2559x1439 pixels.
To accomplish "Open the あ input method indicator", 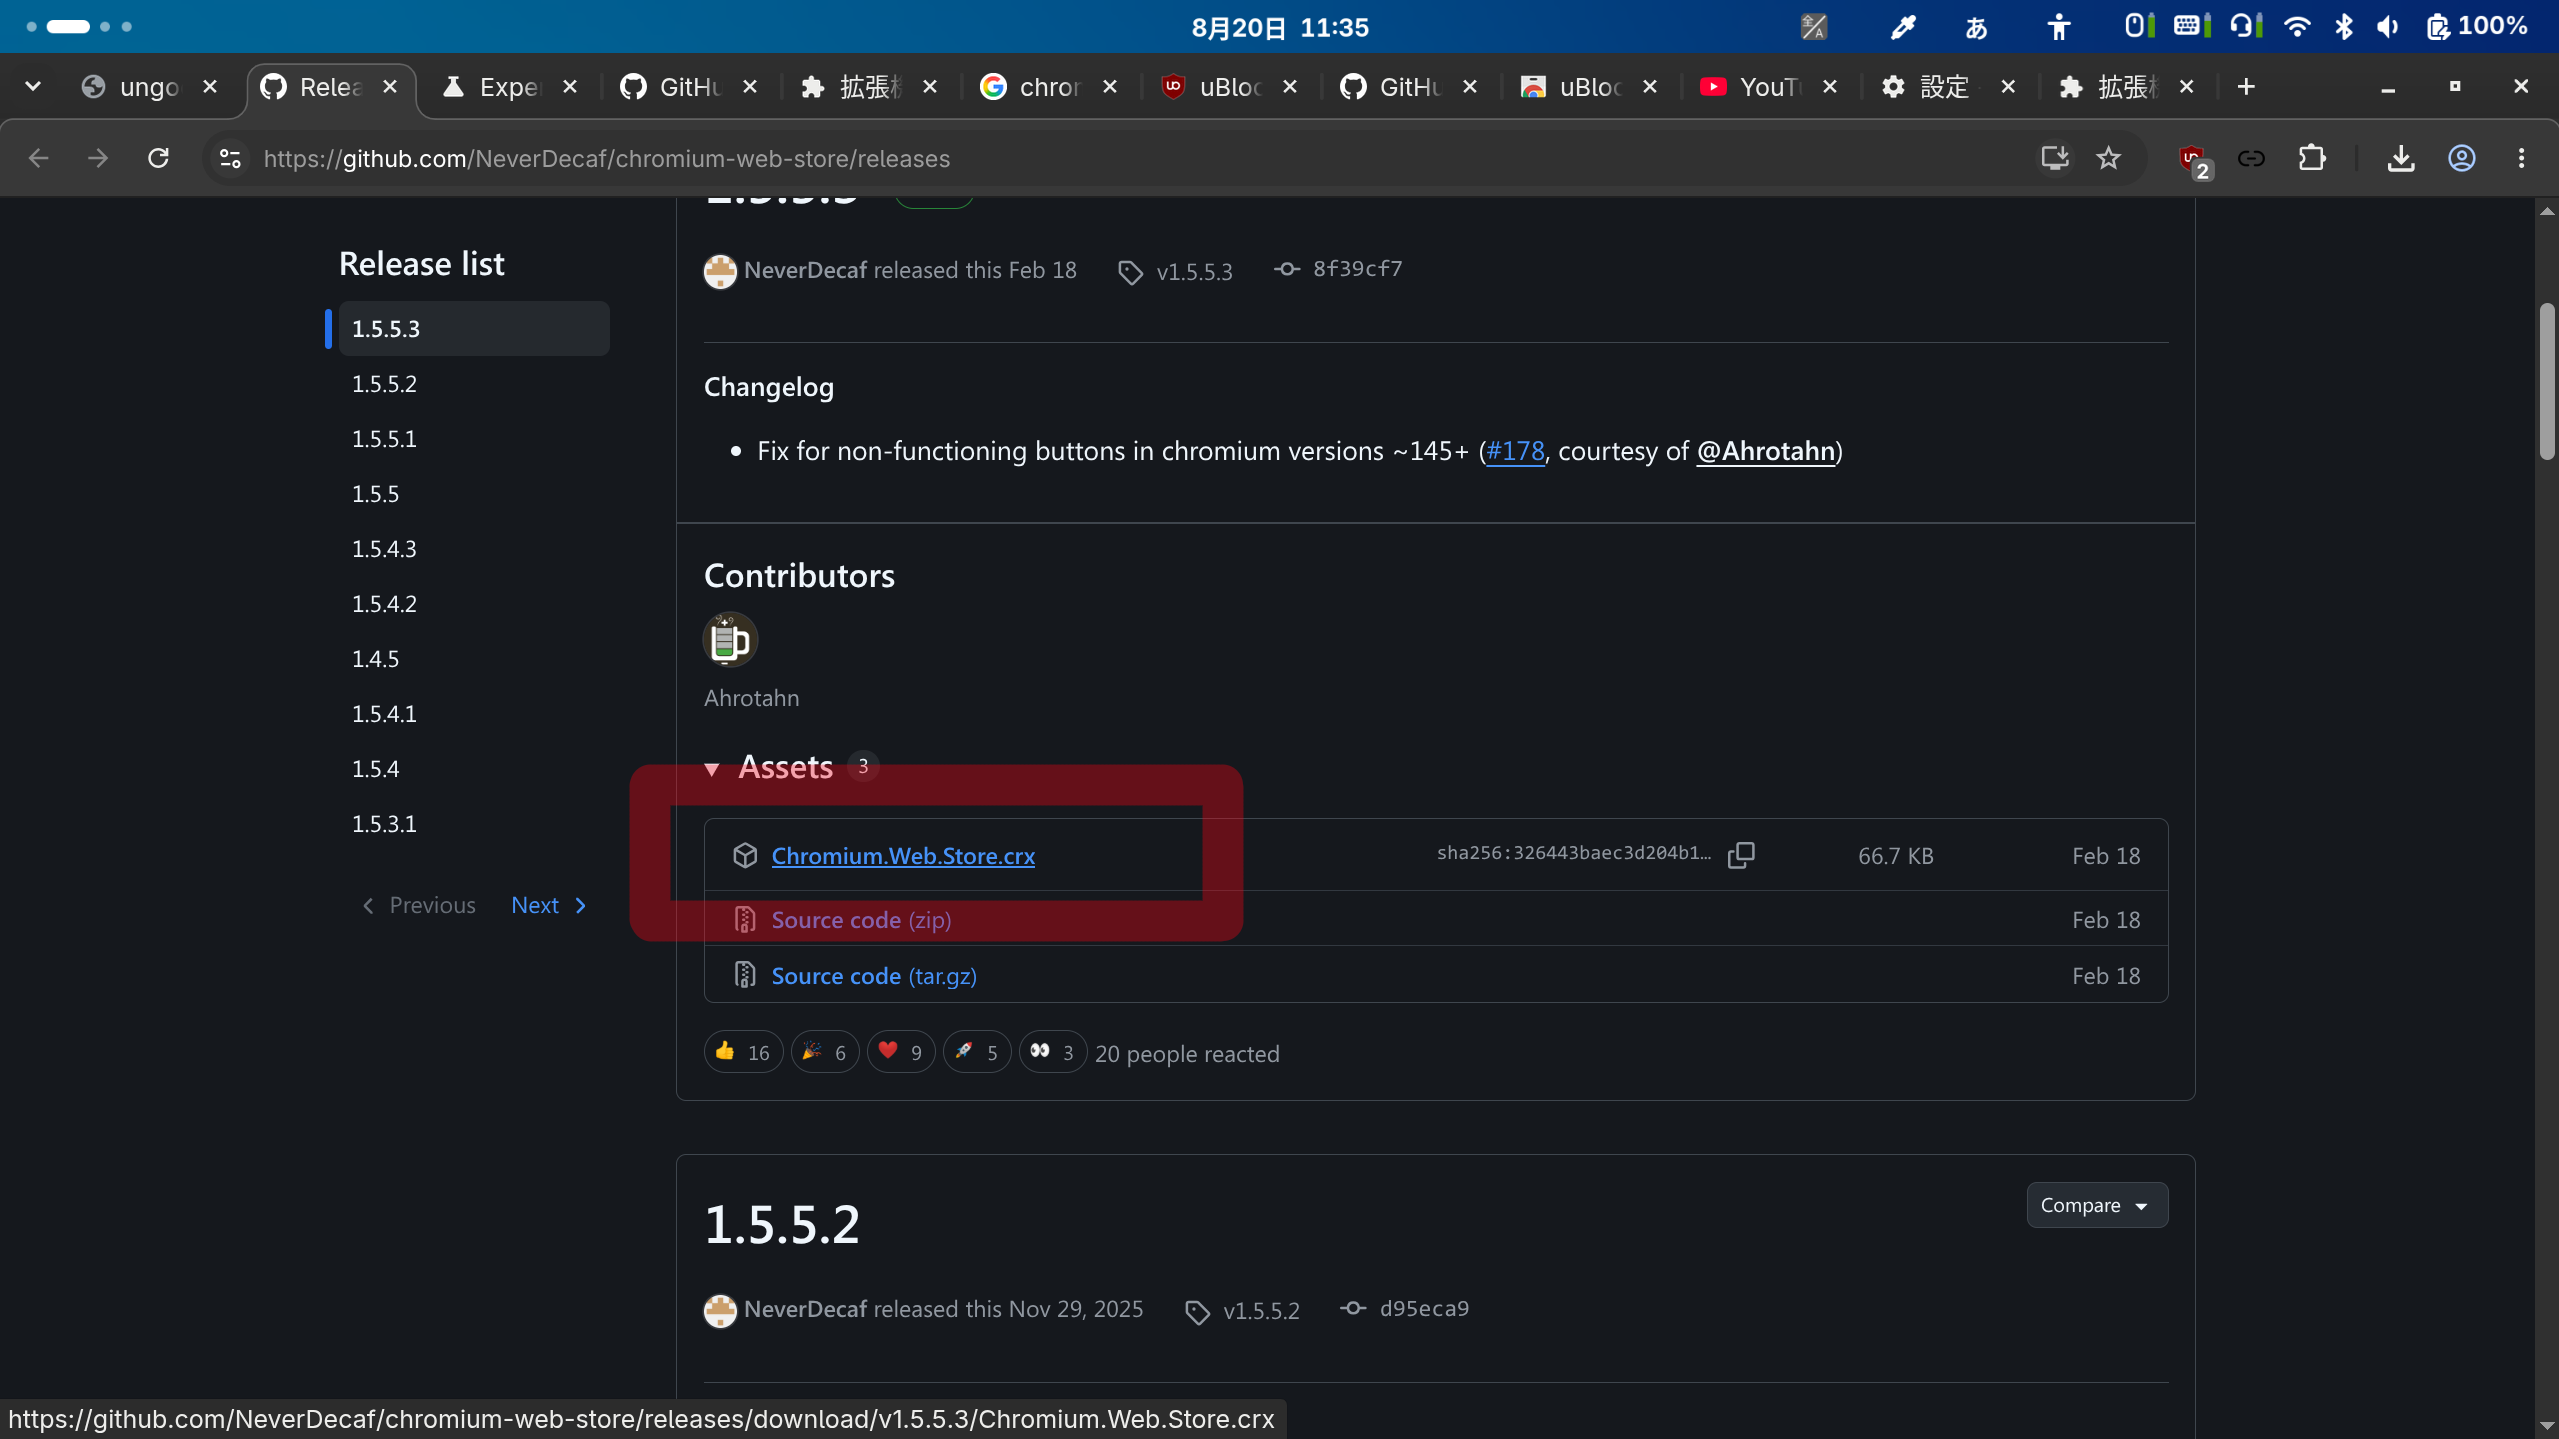I will (1976, 27).
